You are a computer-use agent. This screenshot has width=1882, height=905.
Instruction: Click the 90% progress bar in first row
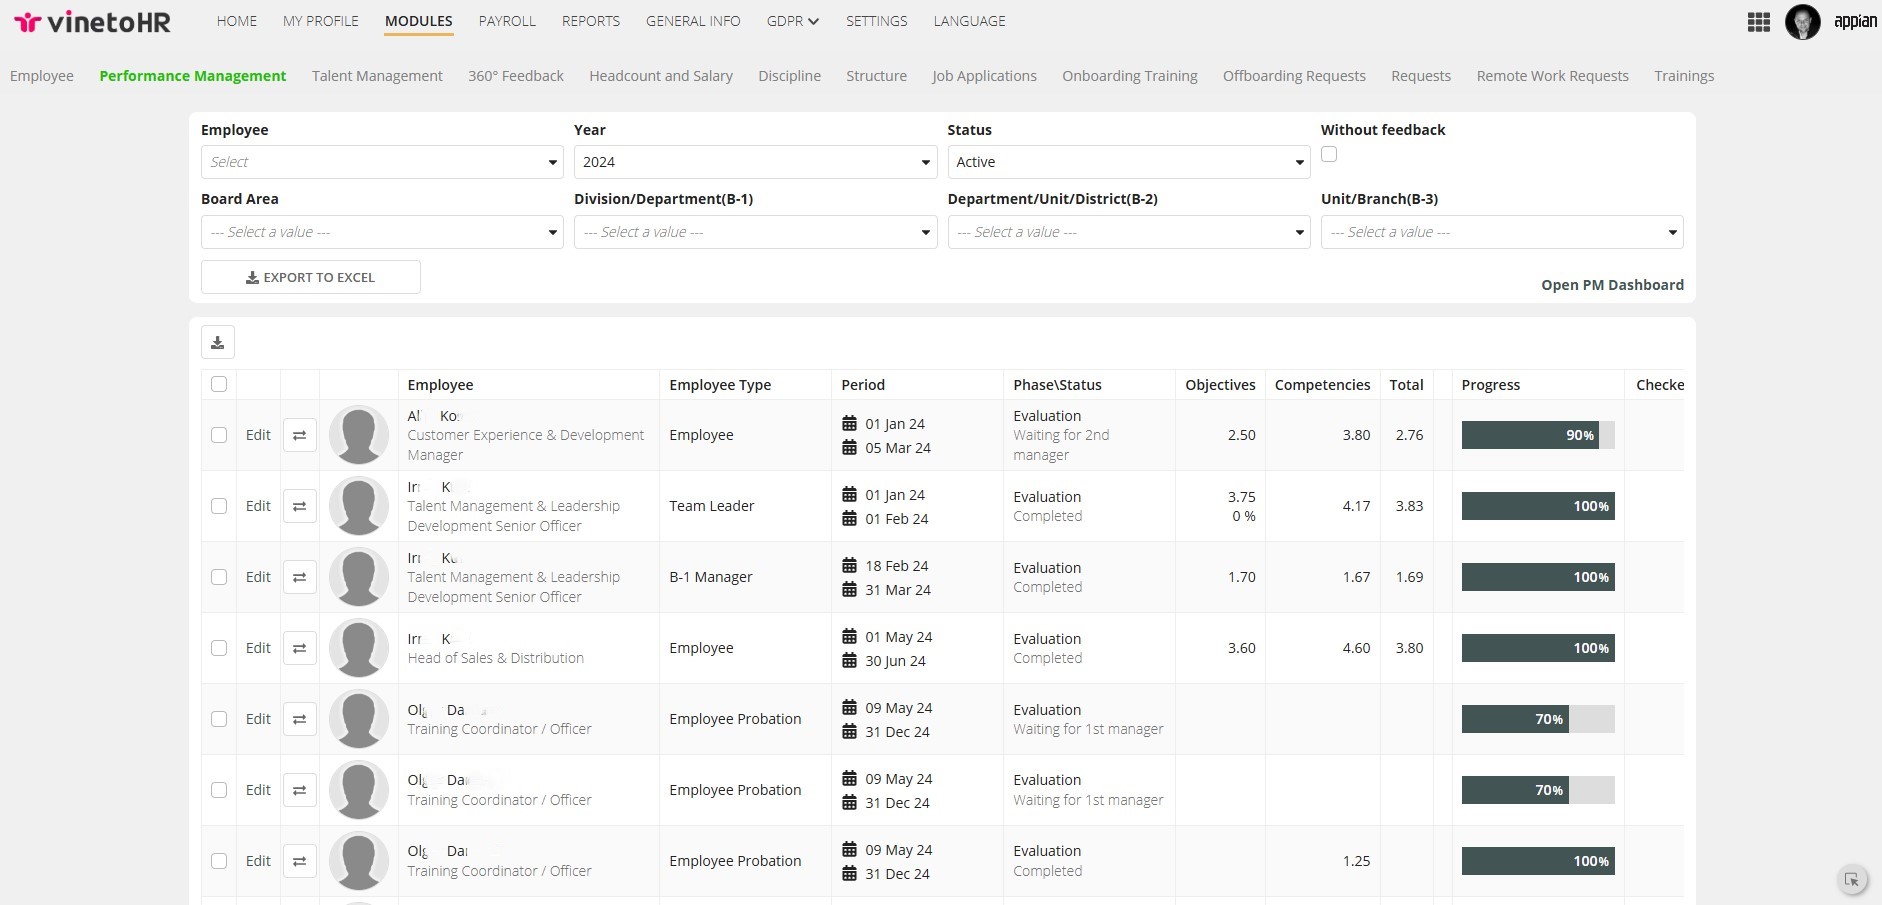pyautogui.click(x=1538, y=435)
